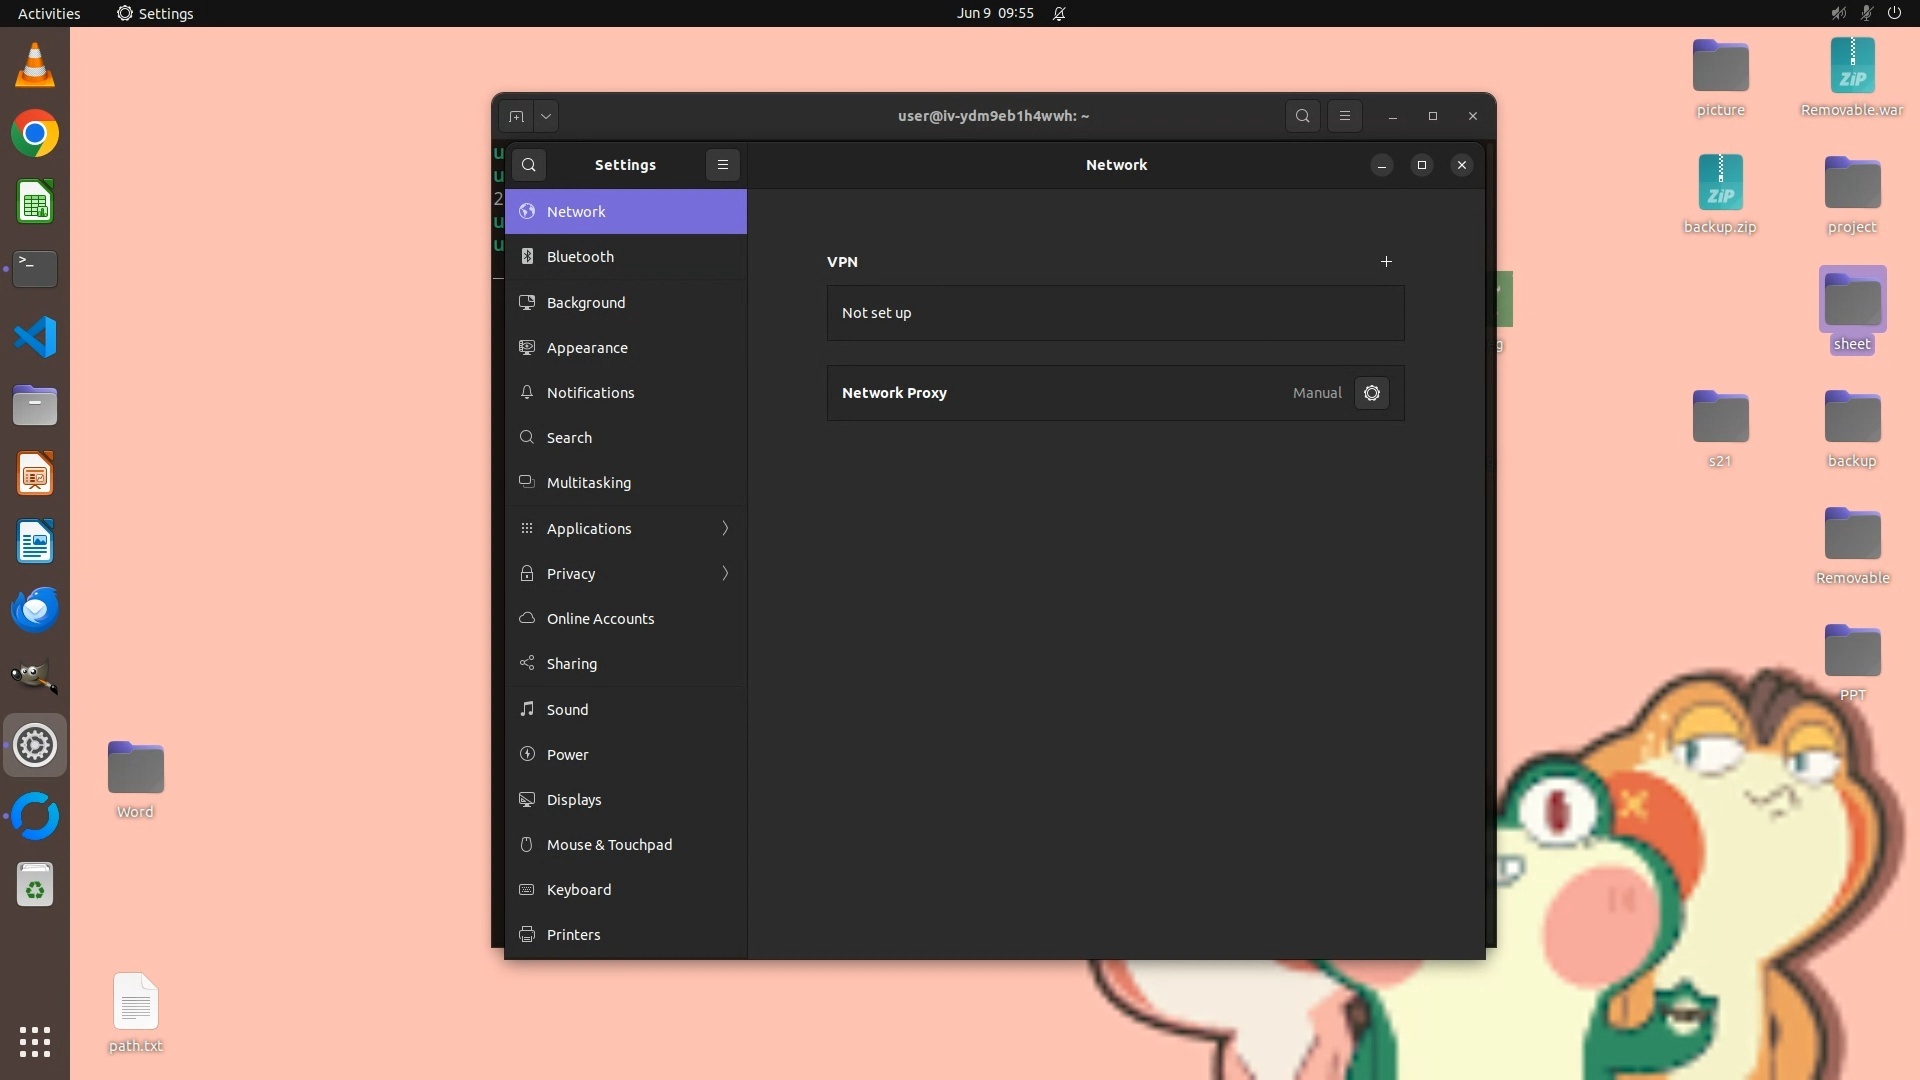Launch Google Chrome from dock

pos(35,134)
